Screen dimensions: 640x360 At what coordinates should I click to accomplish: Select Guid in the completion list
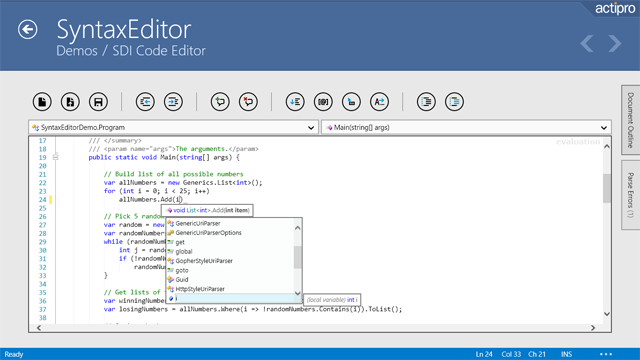(x=230, y=280)
